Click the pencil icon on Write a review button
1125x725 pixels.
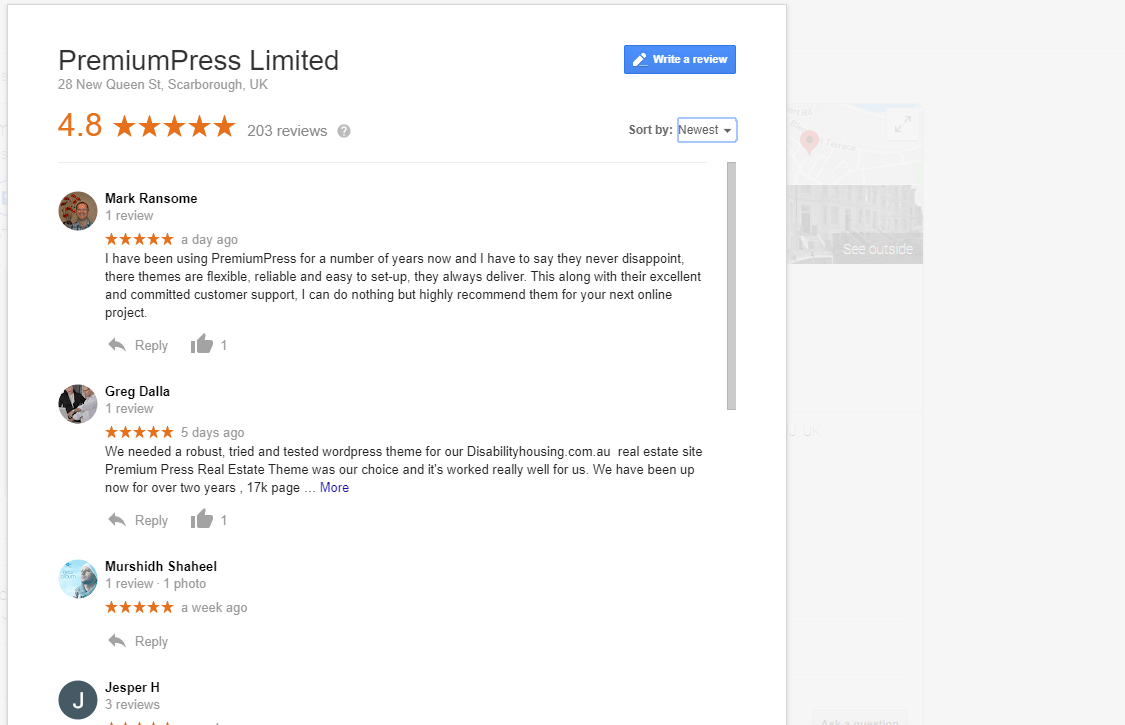coord(638,59)
